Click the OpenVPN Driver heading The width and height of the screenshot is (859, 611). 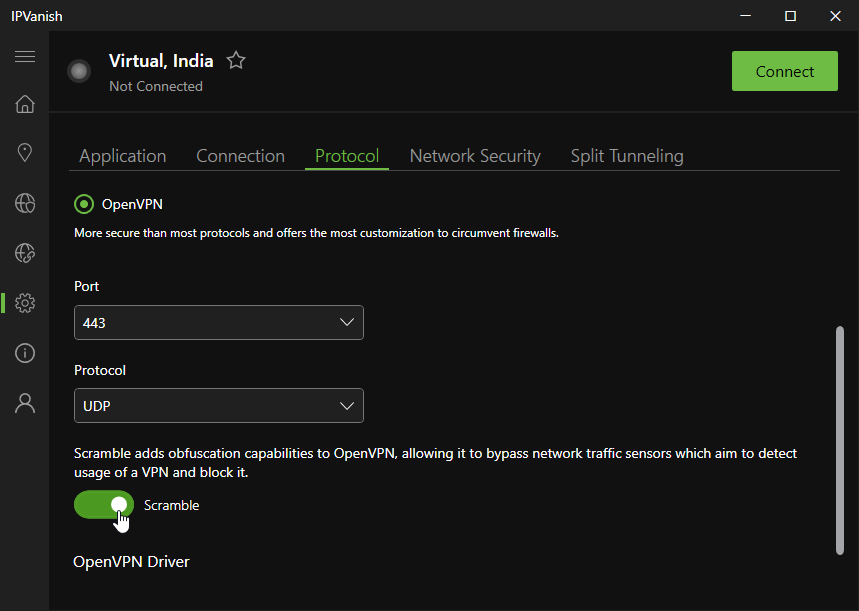tap(131, 562)
